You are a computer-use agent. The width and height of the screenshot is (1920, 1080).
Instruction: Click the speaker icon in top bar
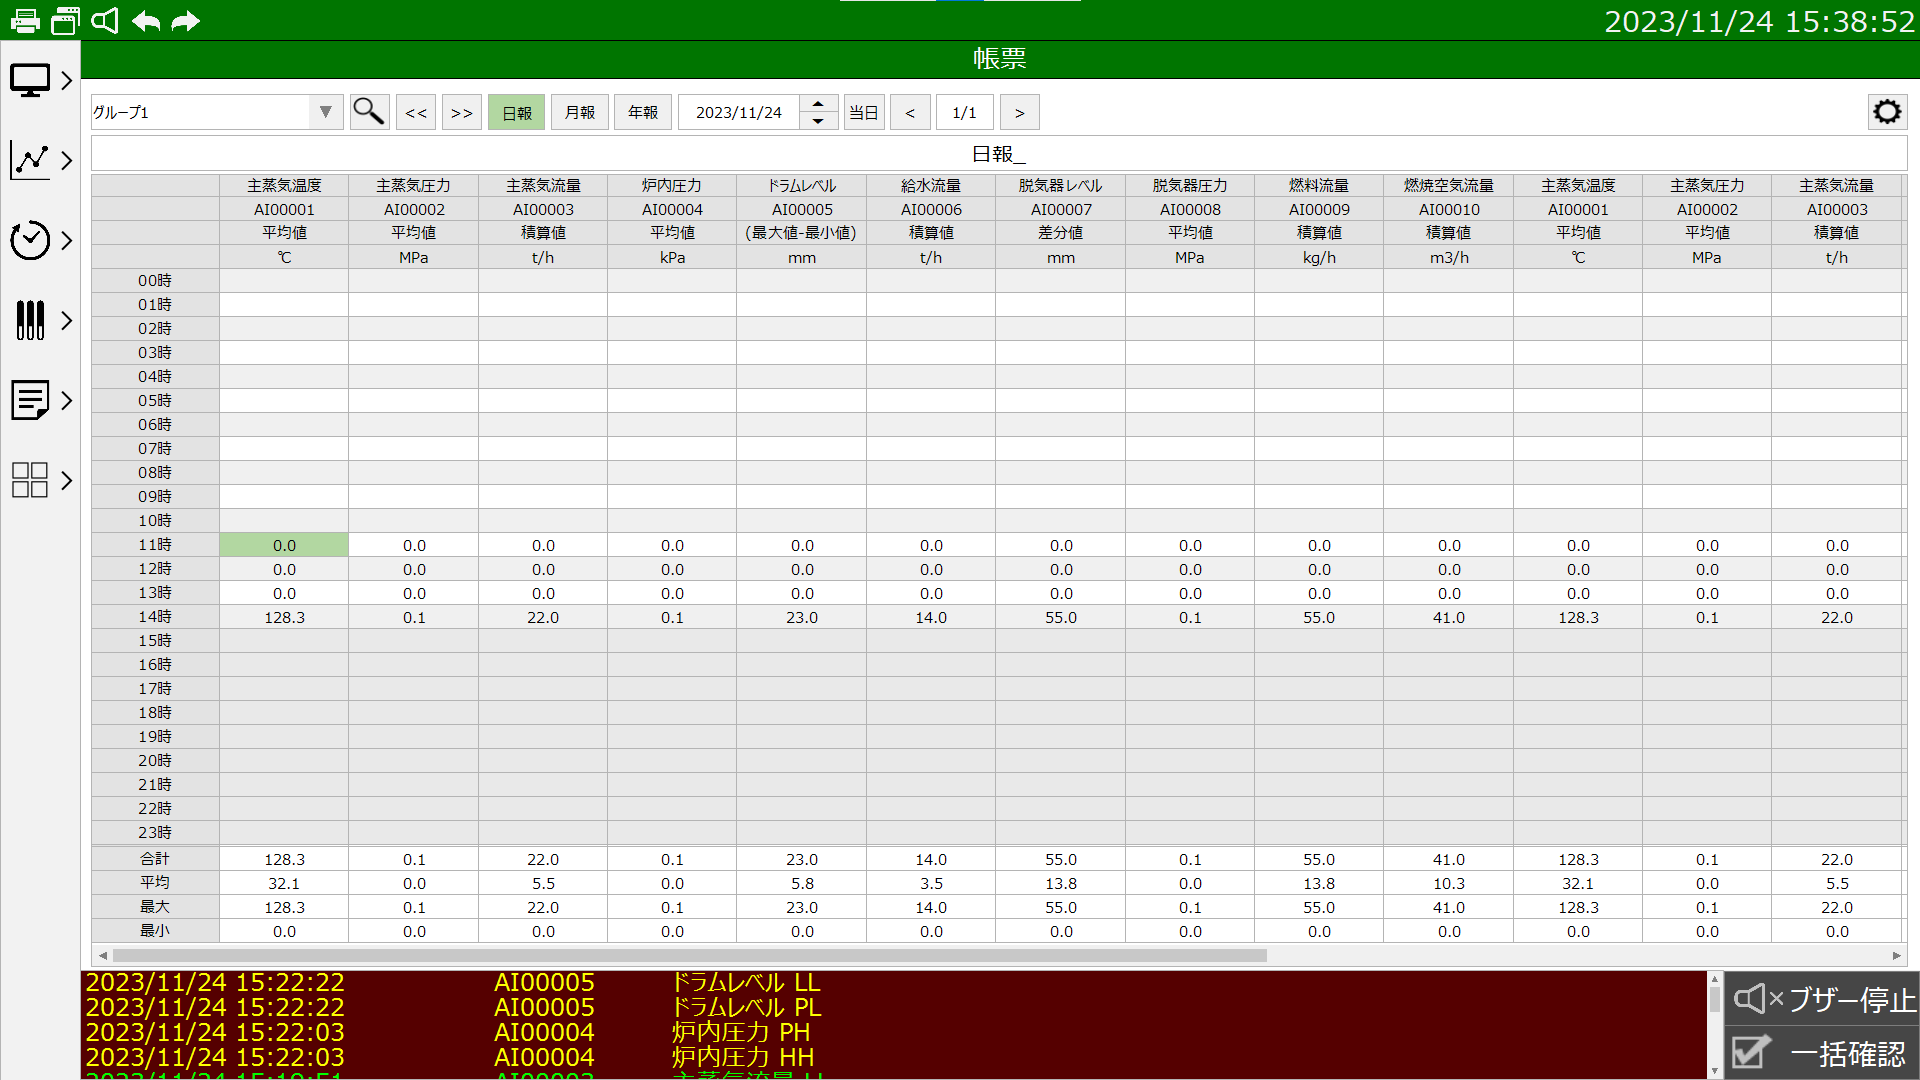pos(105,20)
